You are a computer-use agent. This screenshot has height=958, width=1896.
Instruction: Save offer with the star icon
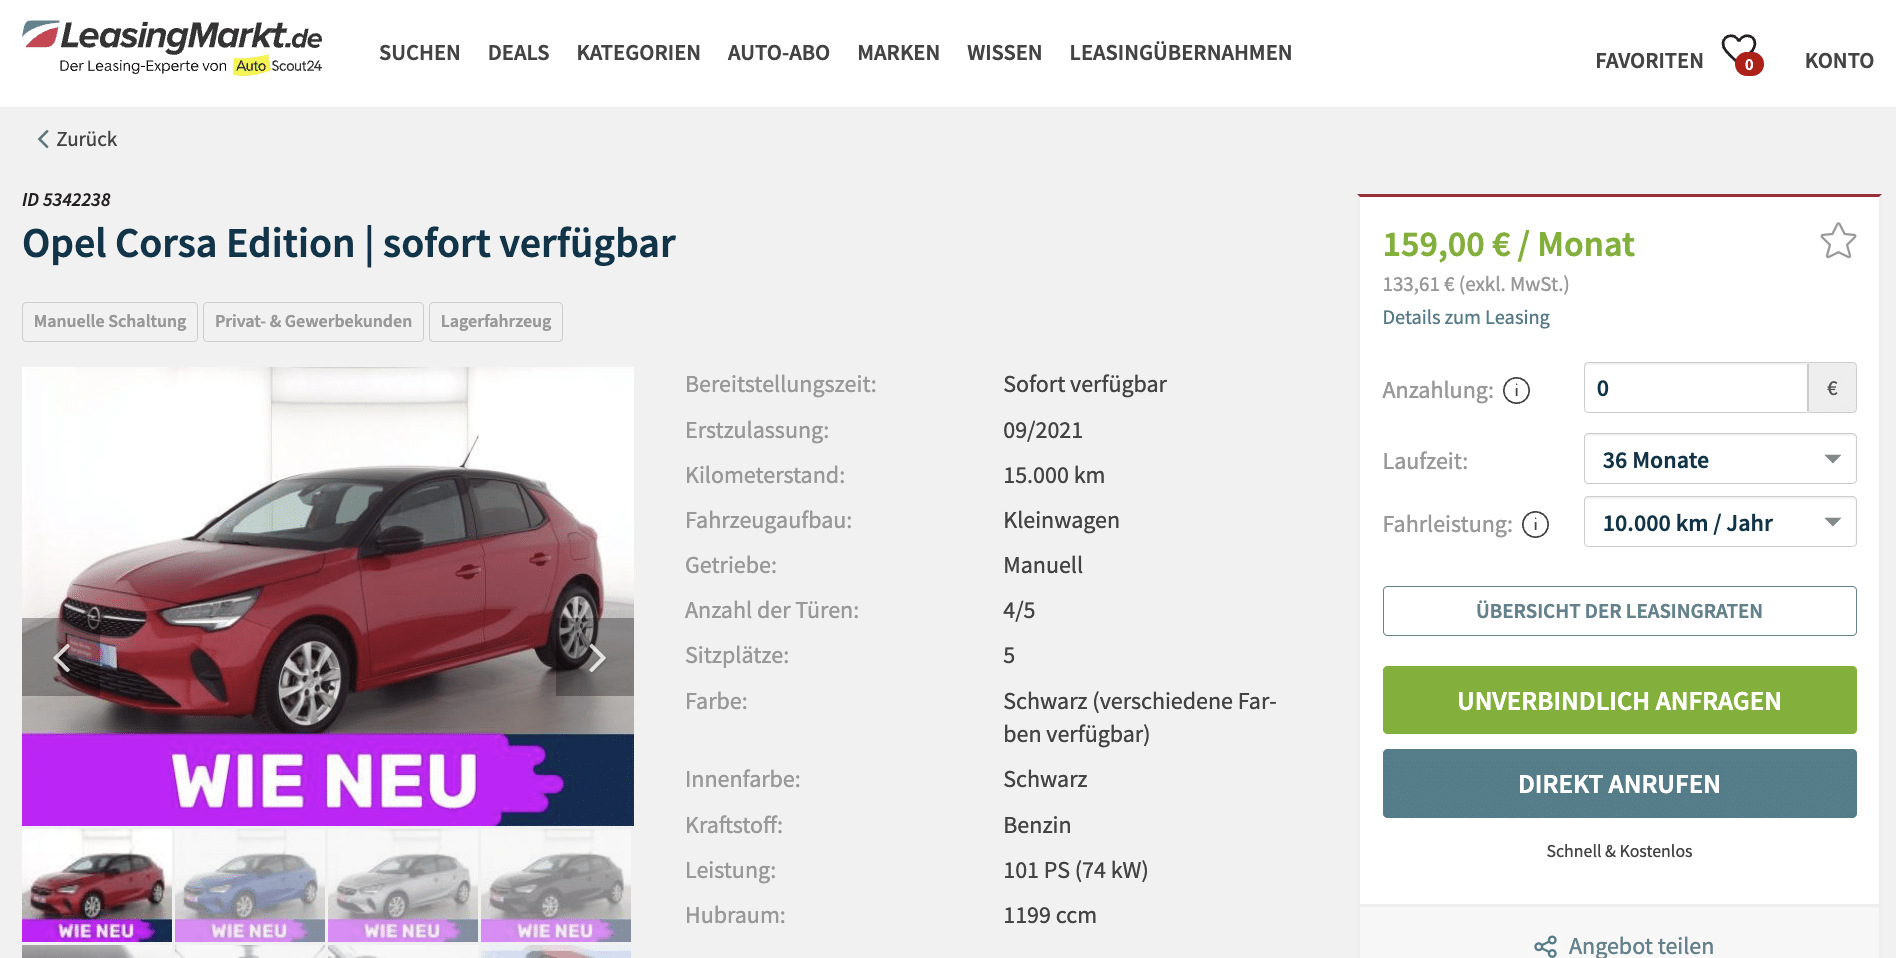pyautogui.click(x=1838, y=241)
